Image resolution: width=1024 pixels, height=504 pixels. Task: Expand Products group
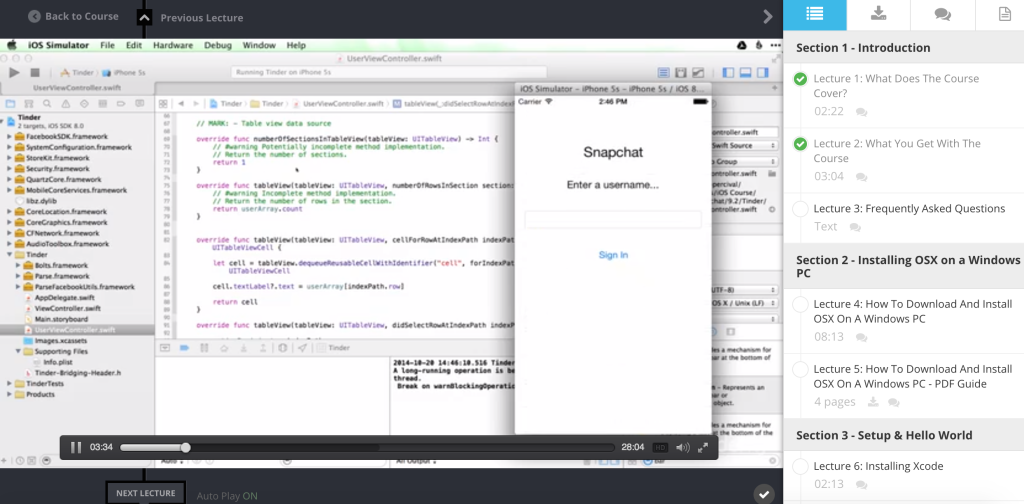tap(9, 394)
